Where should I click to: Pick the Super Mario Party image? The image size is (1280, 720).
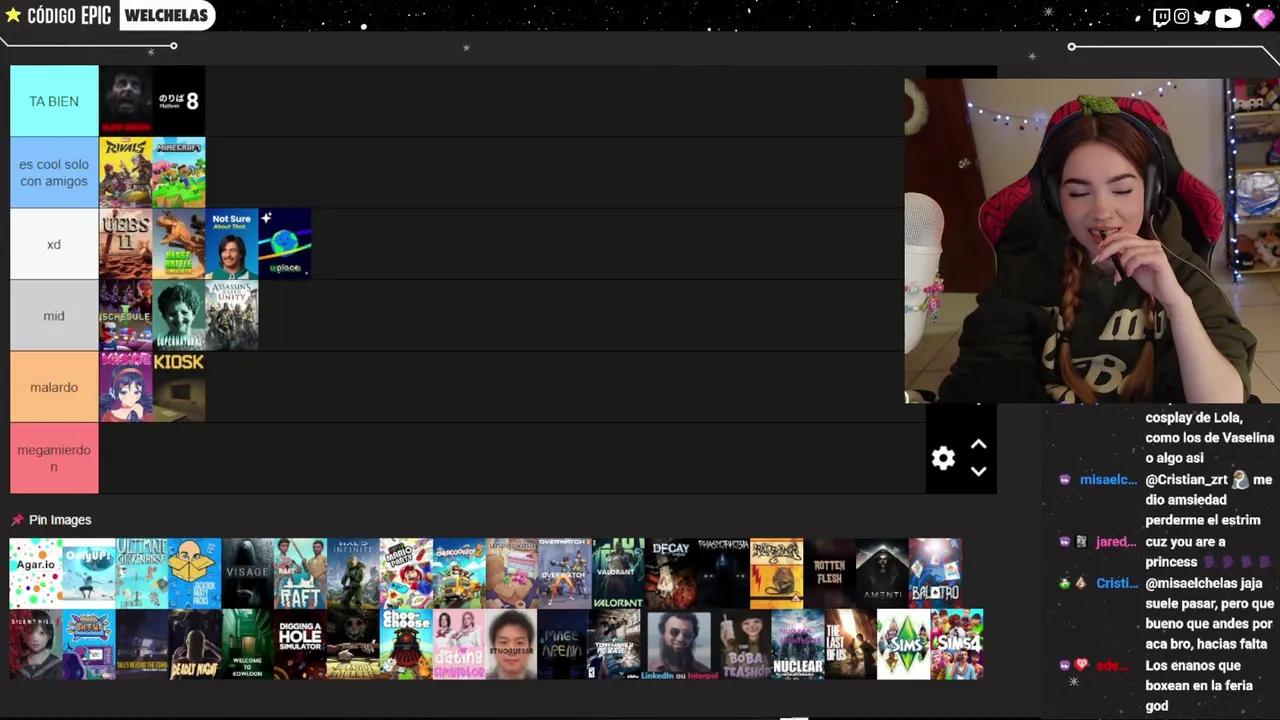click(406, 574)
